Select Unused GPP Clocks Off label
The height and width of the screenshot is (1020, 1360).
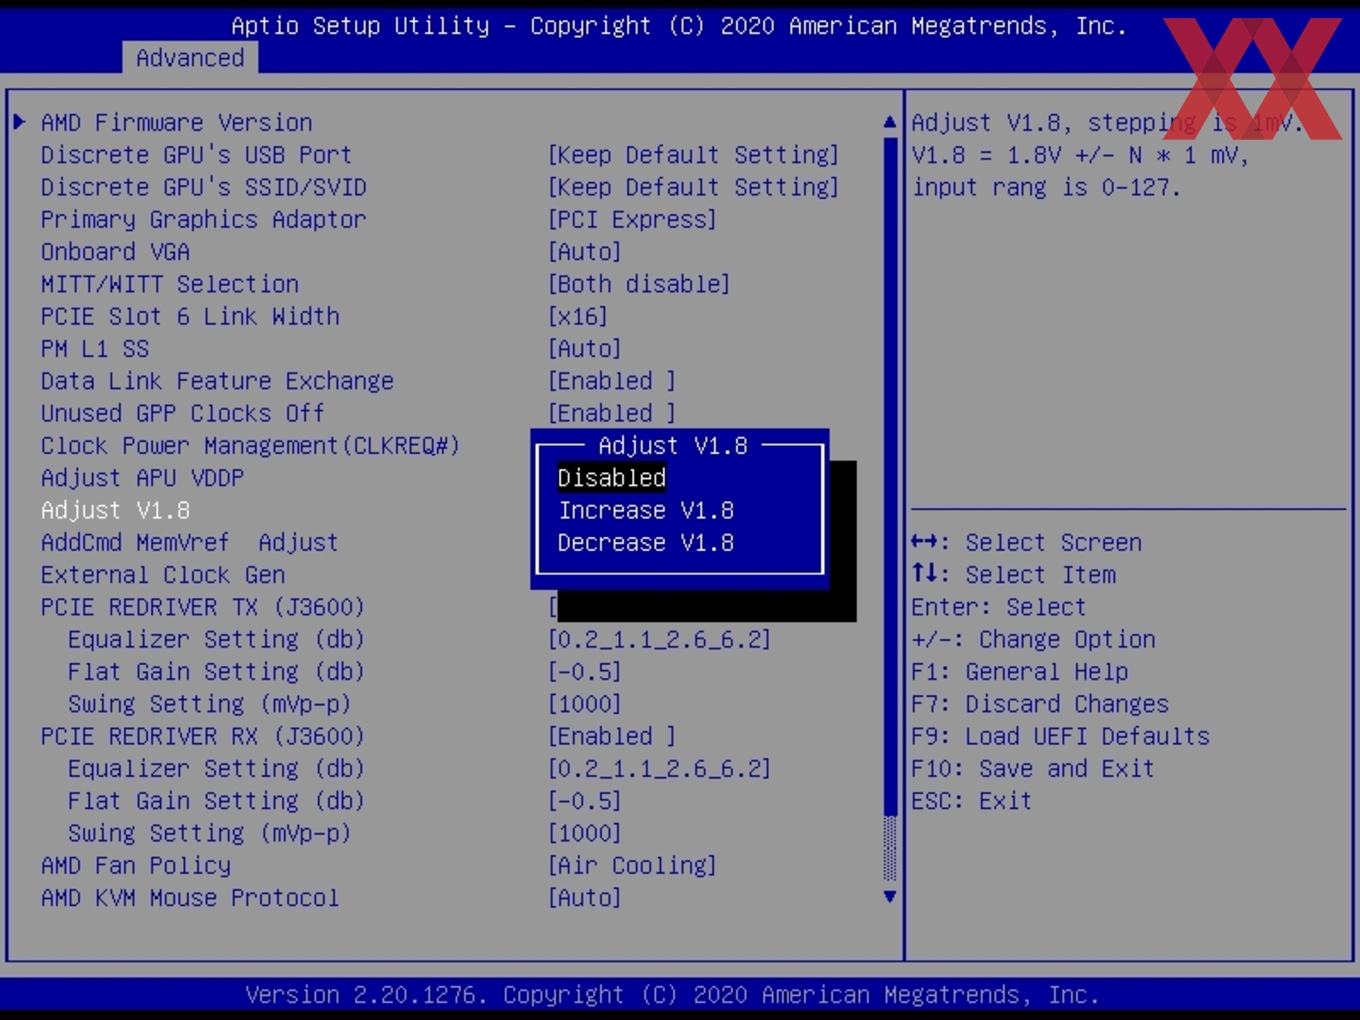tap(183, 414)
